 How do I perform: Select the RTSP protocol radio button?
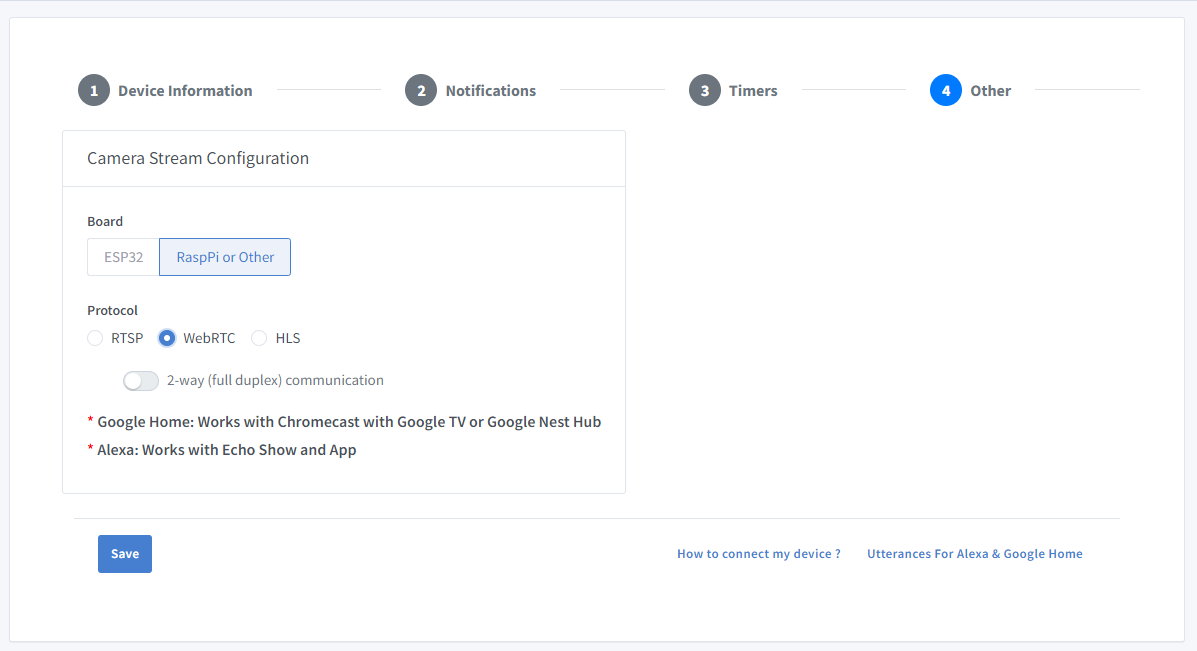(95, 338)
